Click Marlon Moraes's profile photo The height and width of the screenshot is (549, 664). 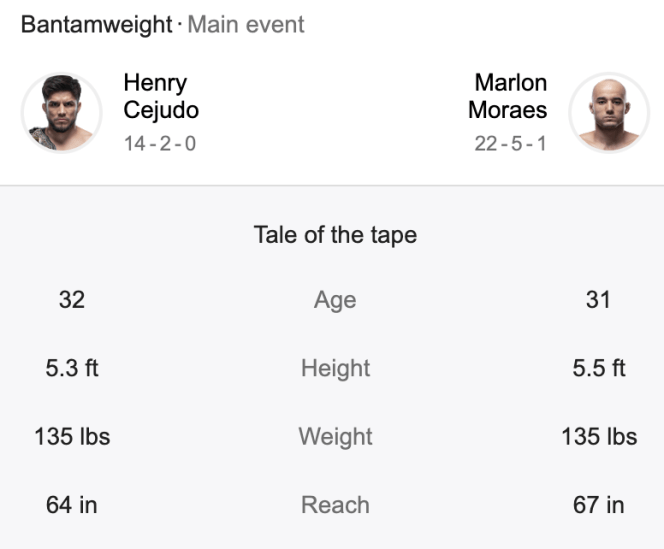pos(609,112)
